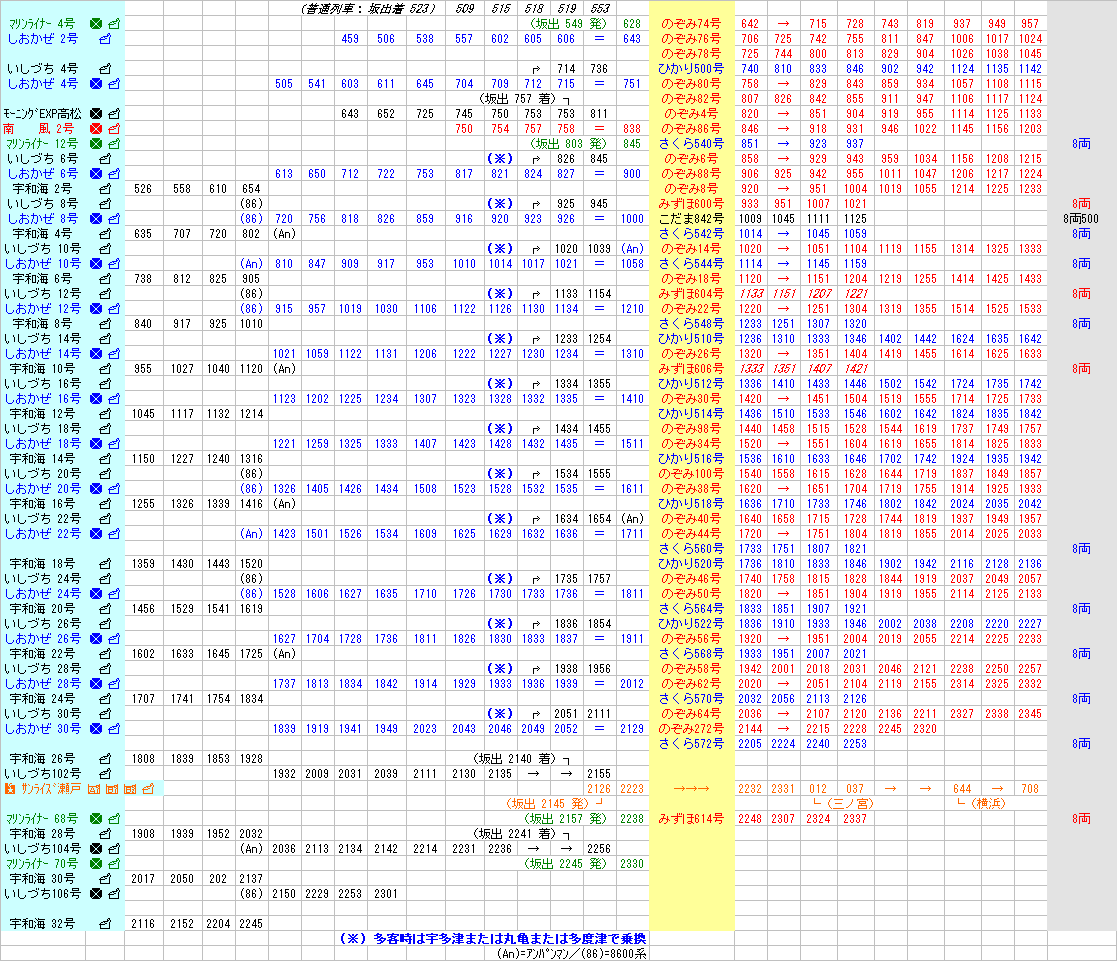Click the モーニングEXP高松 train name
Viewport: 1117px width, 961px height.
43,113
